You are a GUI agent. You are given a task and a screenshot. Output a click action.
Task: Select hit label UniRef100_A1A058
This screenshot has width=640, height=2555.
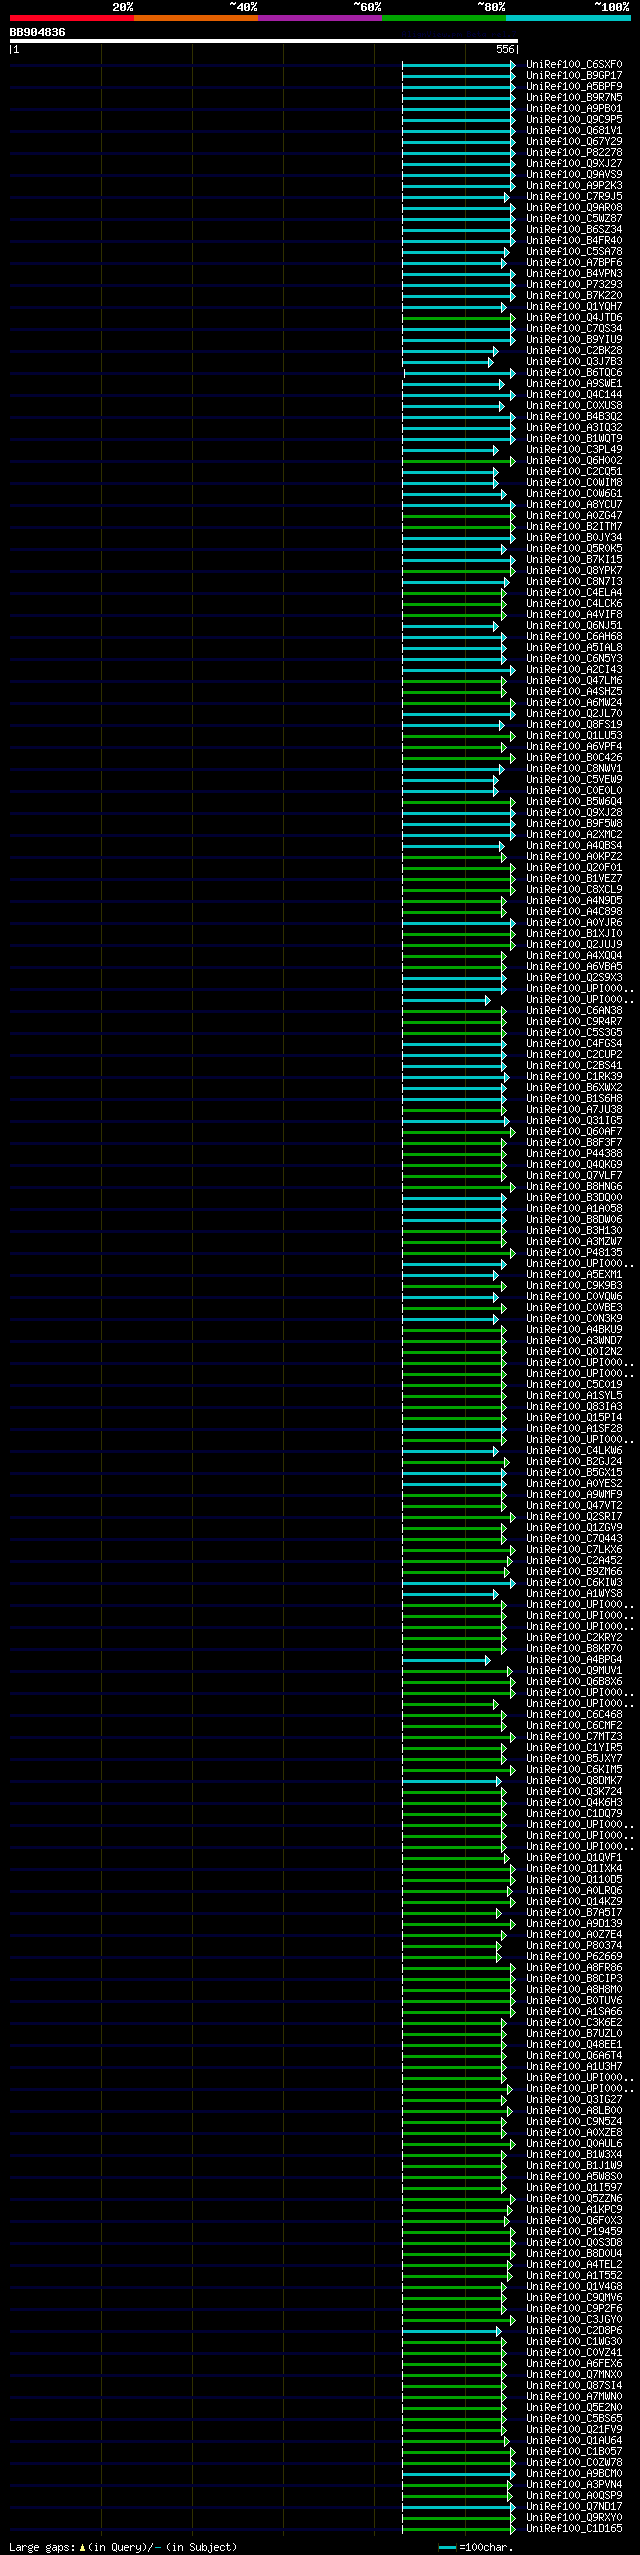[x=574, y=1209]
